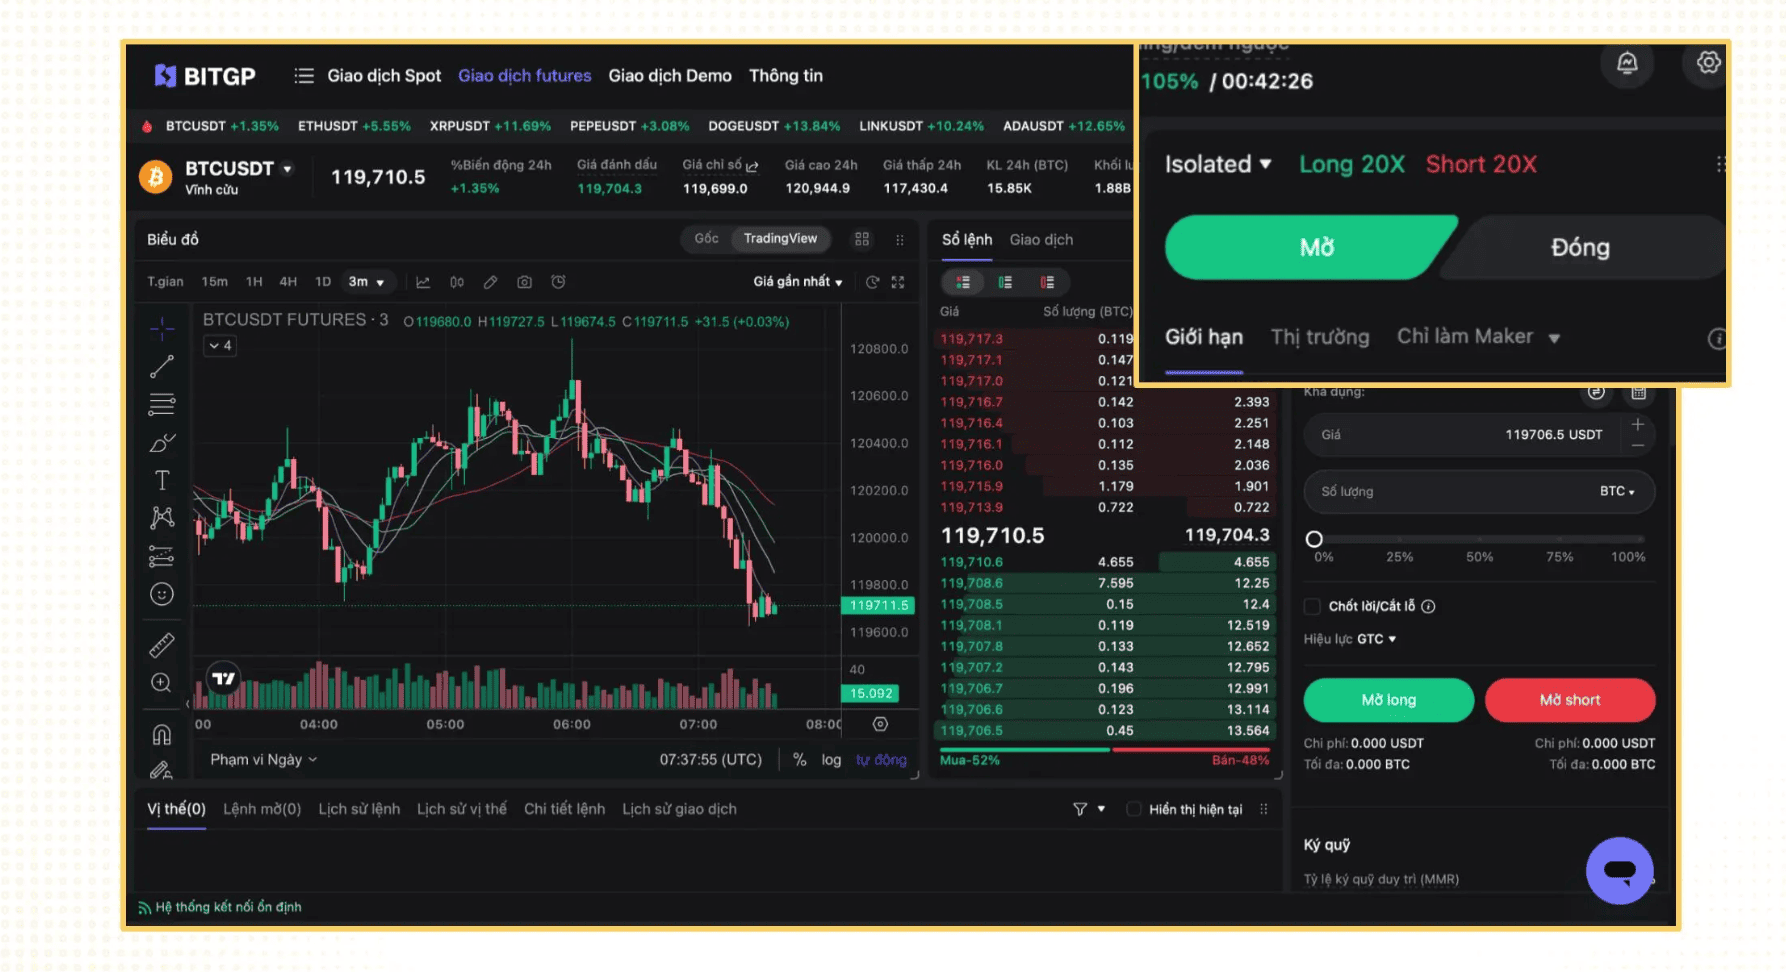
Task: Click the quantity percentage slider handle
Action: pyautogui.click(x=1314, y=539)
